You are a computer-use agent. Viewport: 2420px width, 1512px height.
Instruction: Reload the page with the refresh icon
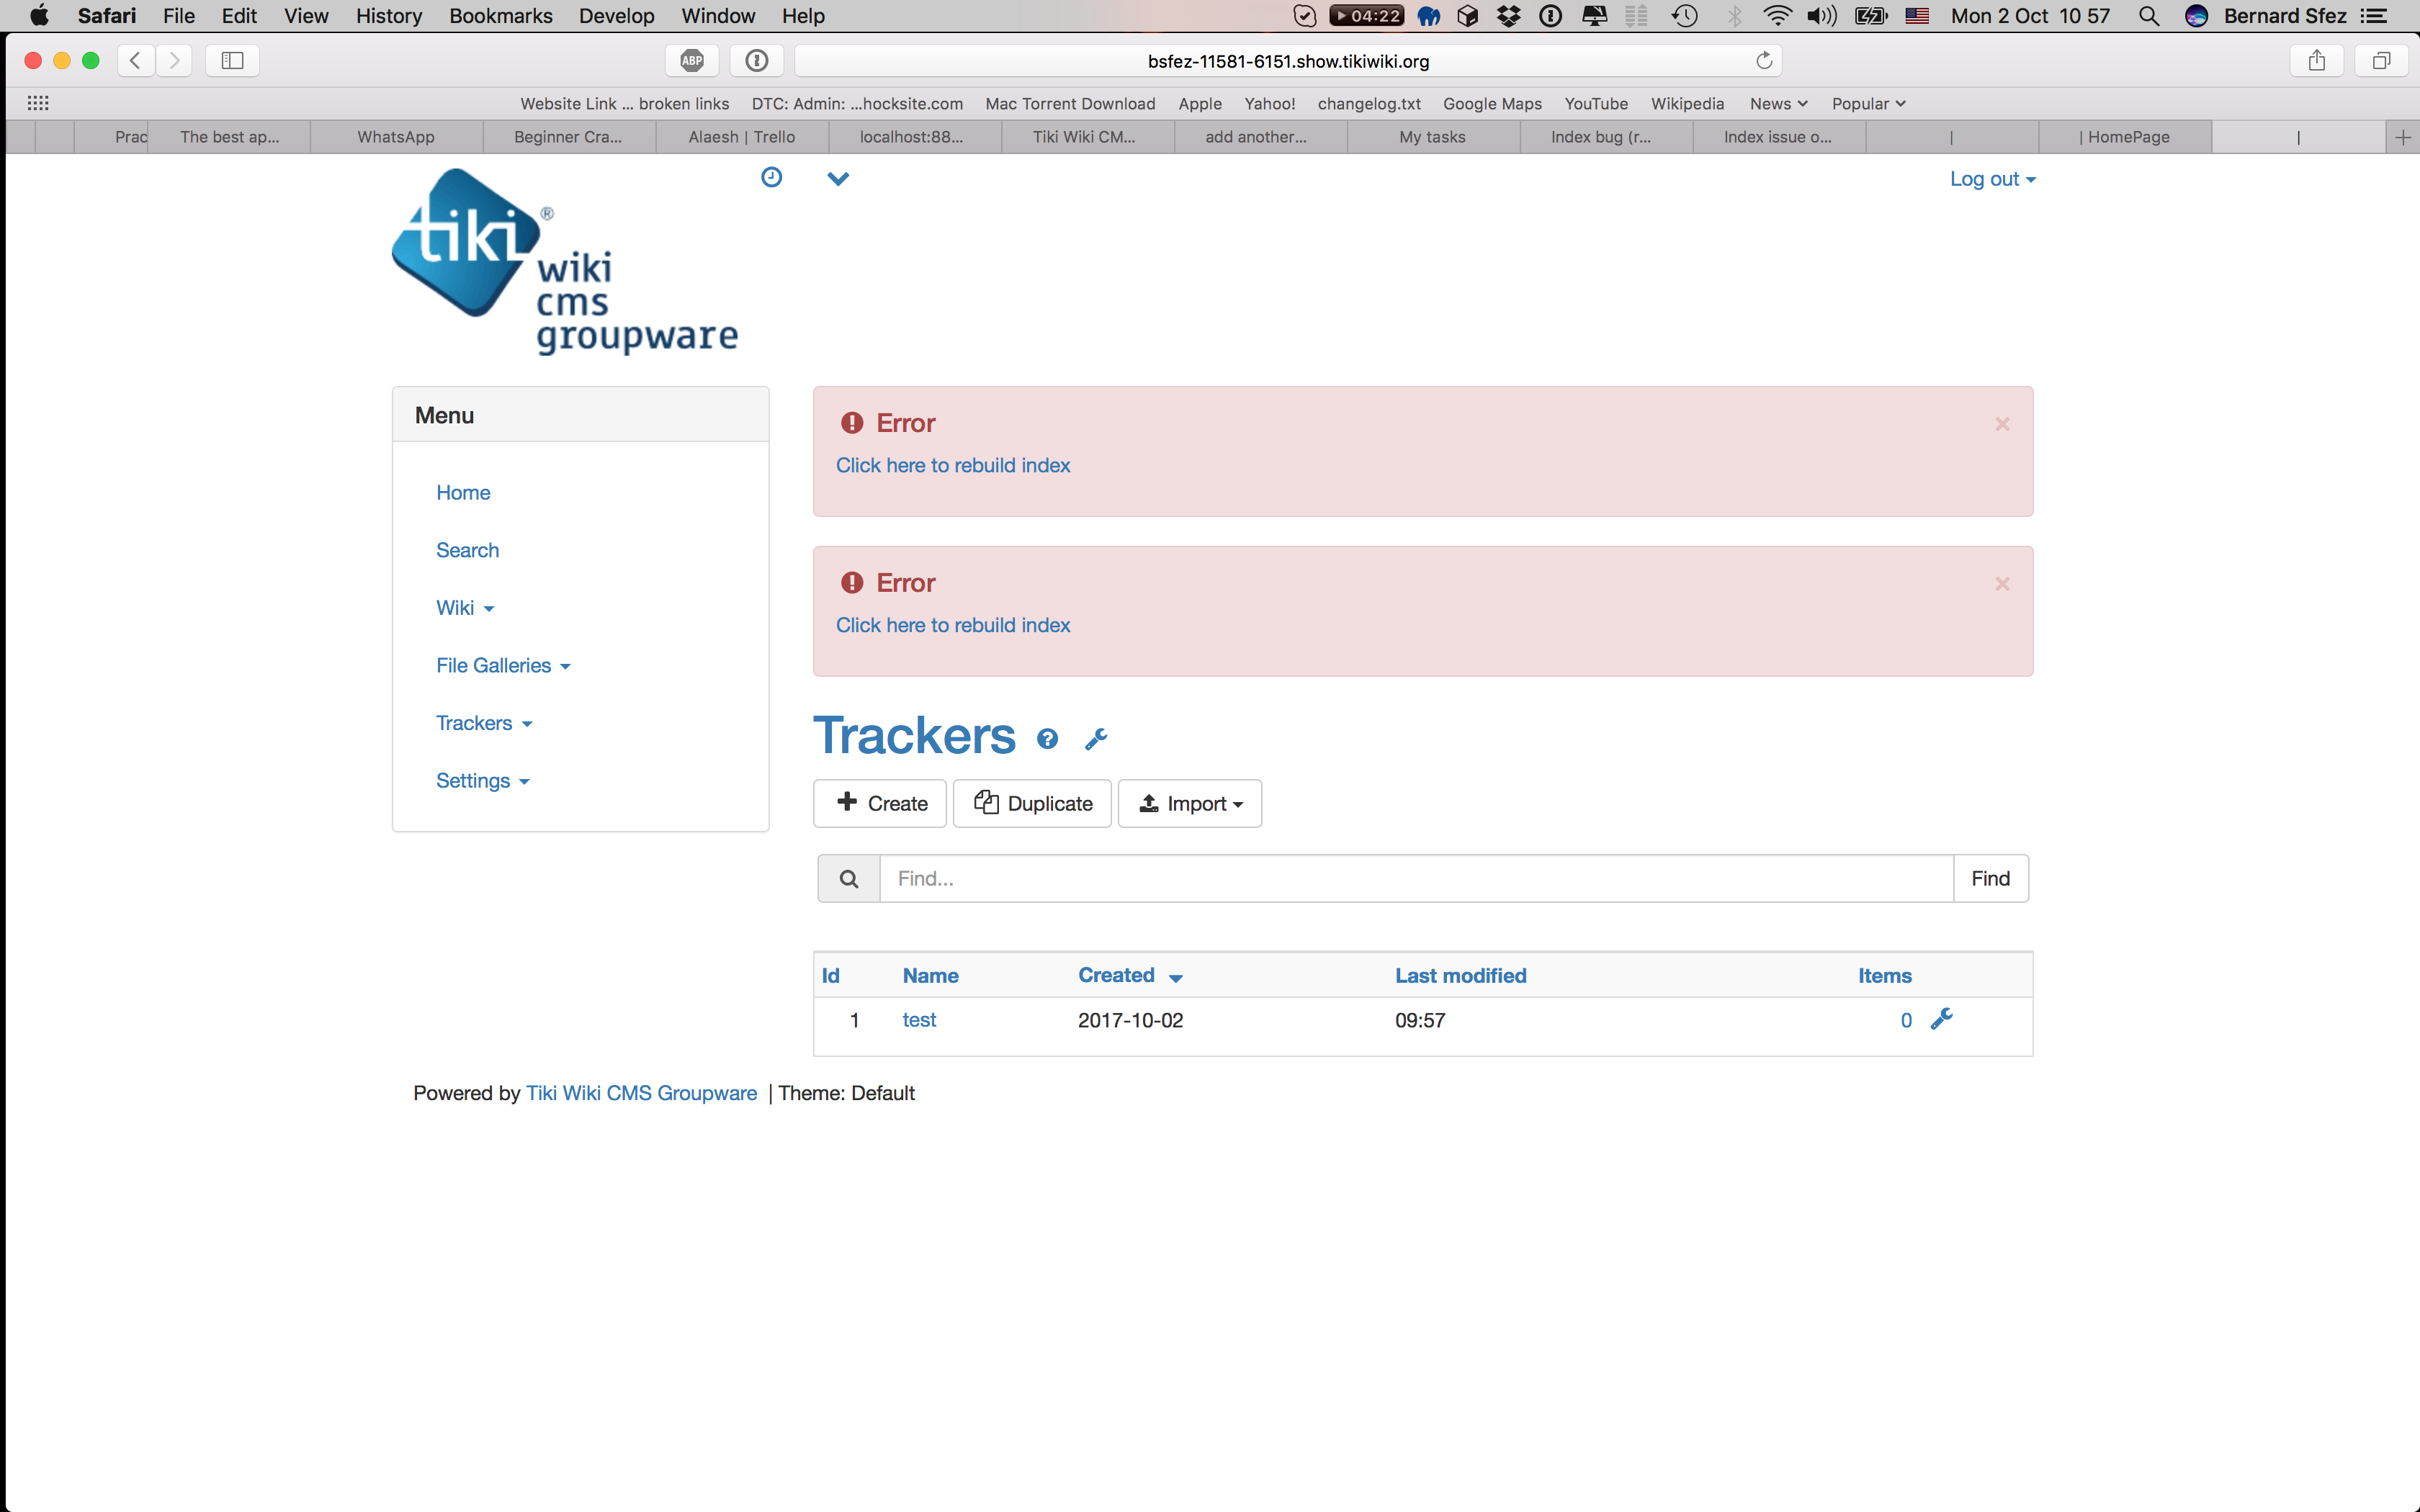tap(1764, 61)
